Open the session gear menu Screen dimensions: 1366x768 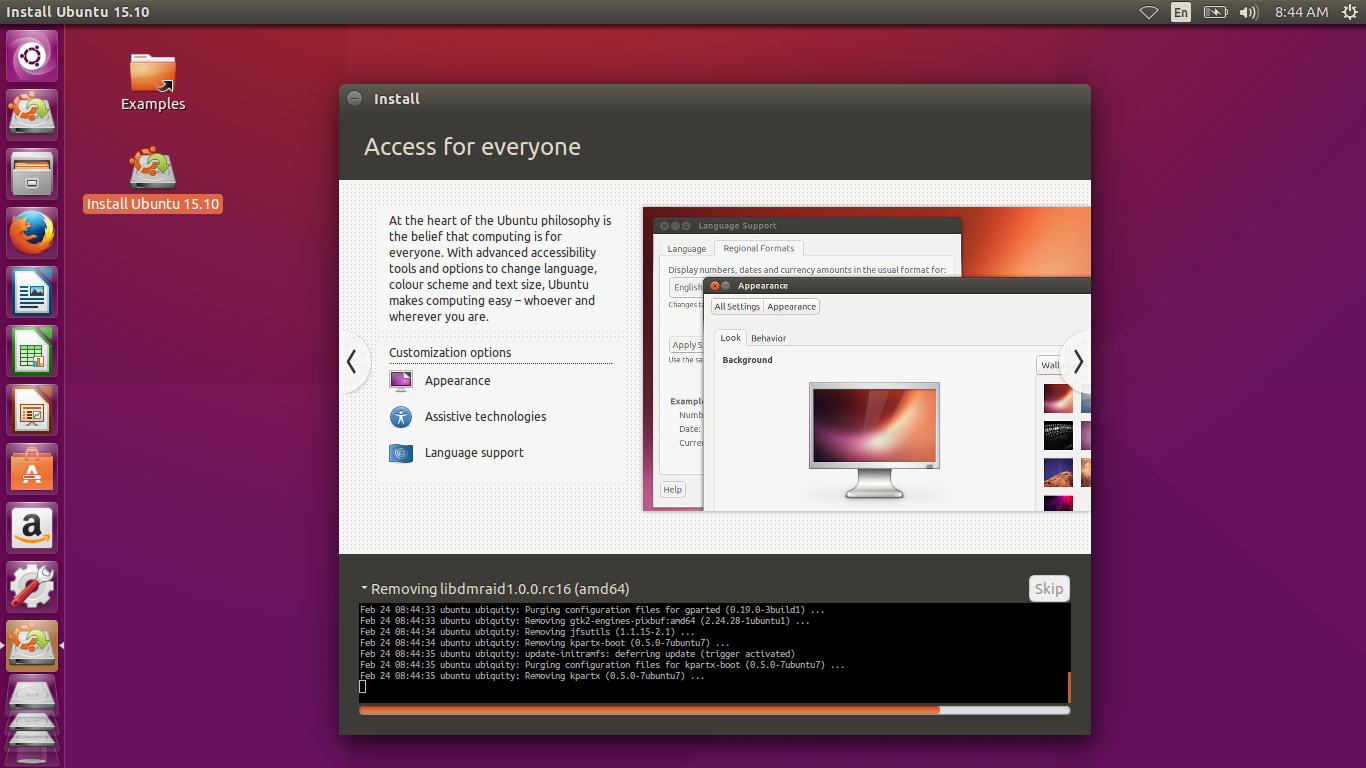point(1351,12)
